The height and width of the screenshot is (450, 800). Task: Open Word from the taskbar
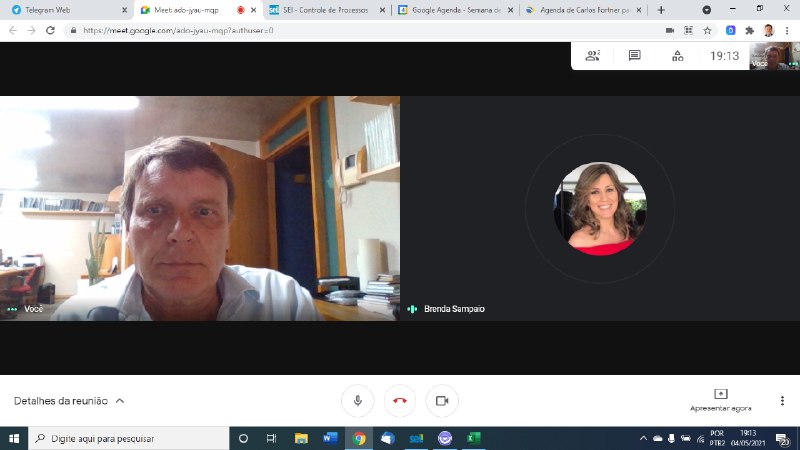point(330,438)
